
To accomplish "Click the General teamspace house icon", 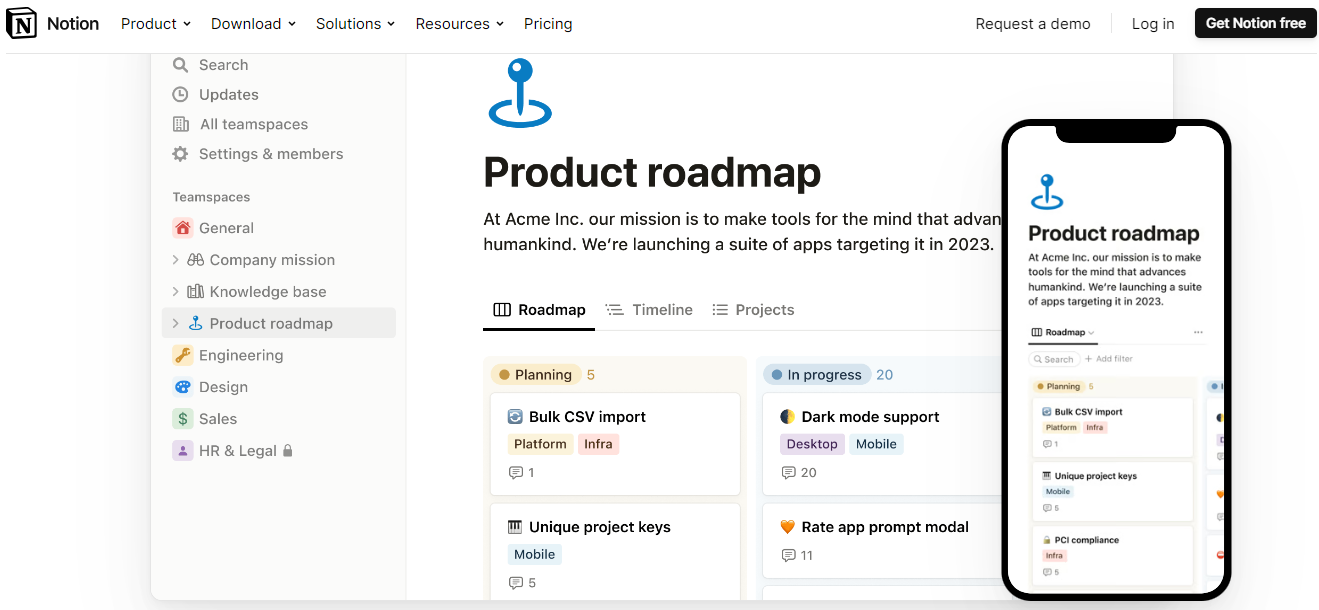I will (182, 228).
